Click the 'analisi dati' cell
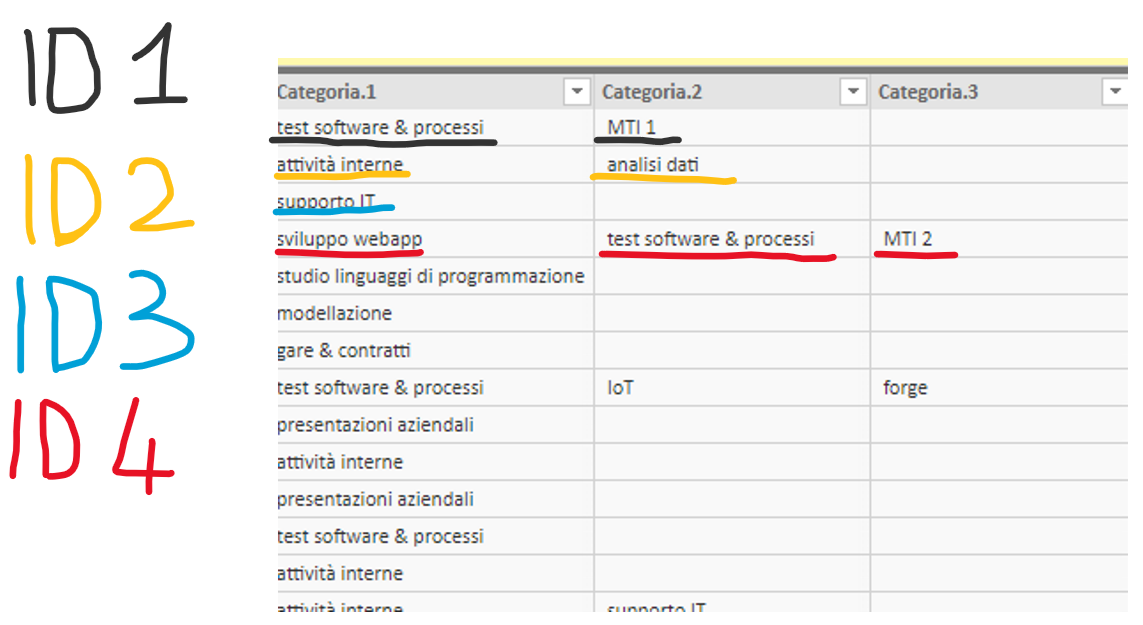This screenshot has width=1143, height=625. click(733, 165)
